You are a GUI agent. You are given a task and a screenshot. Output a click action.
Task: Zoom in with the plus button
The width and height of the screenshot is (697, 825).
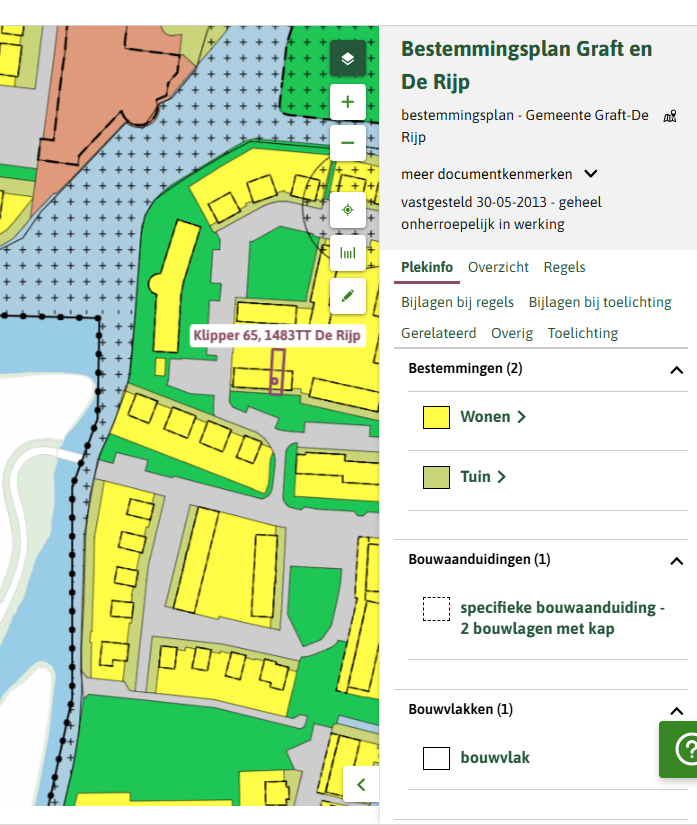click(347, 101)
